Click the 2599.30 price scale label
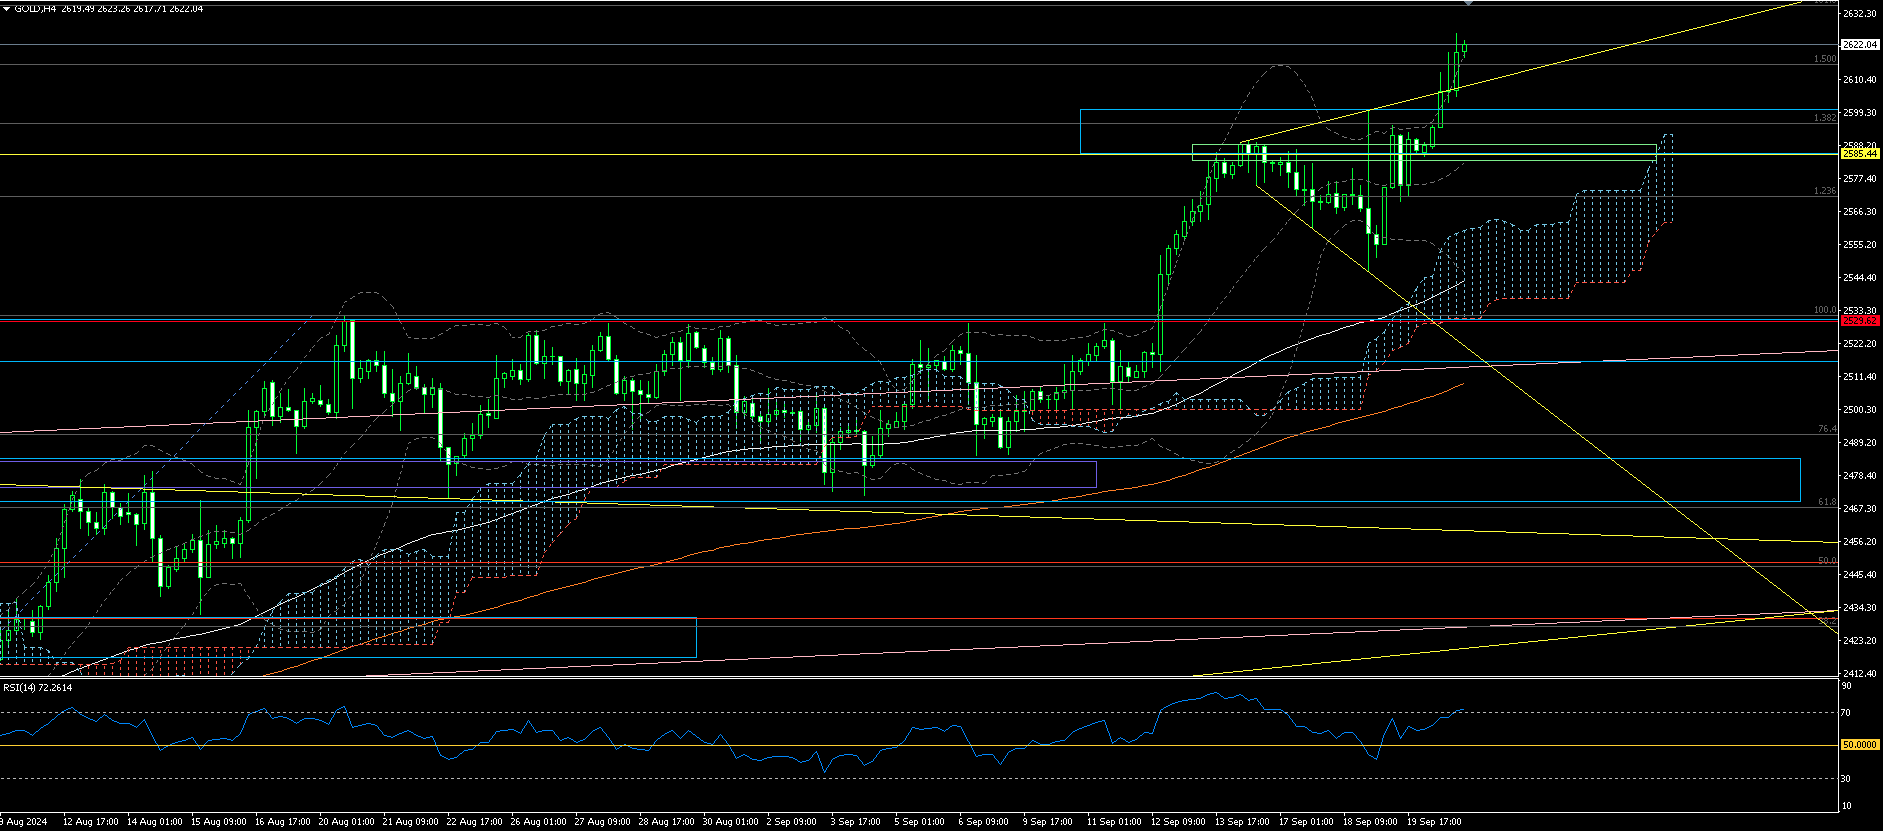 click(1859, 113)
